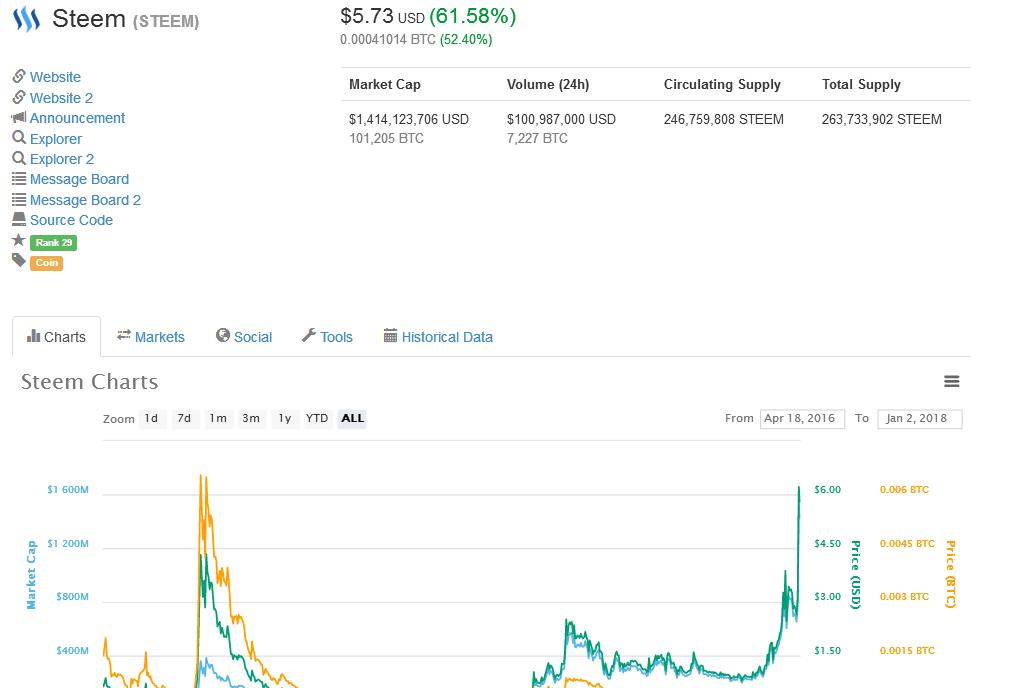Switch to the Social tab
This screenshot has width=1014, height=688.
click(x=244, y=337)
